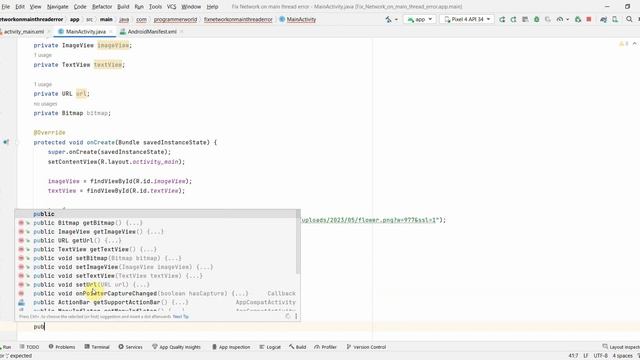
Task: Open the Build menu
Action: (123, 7)
